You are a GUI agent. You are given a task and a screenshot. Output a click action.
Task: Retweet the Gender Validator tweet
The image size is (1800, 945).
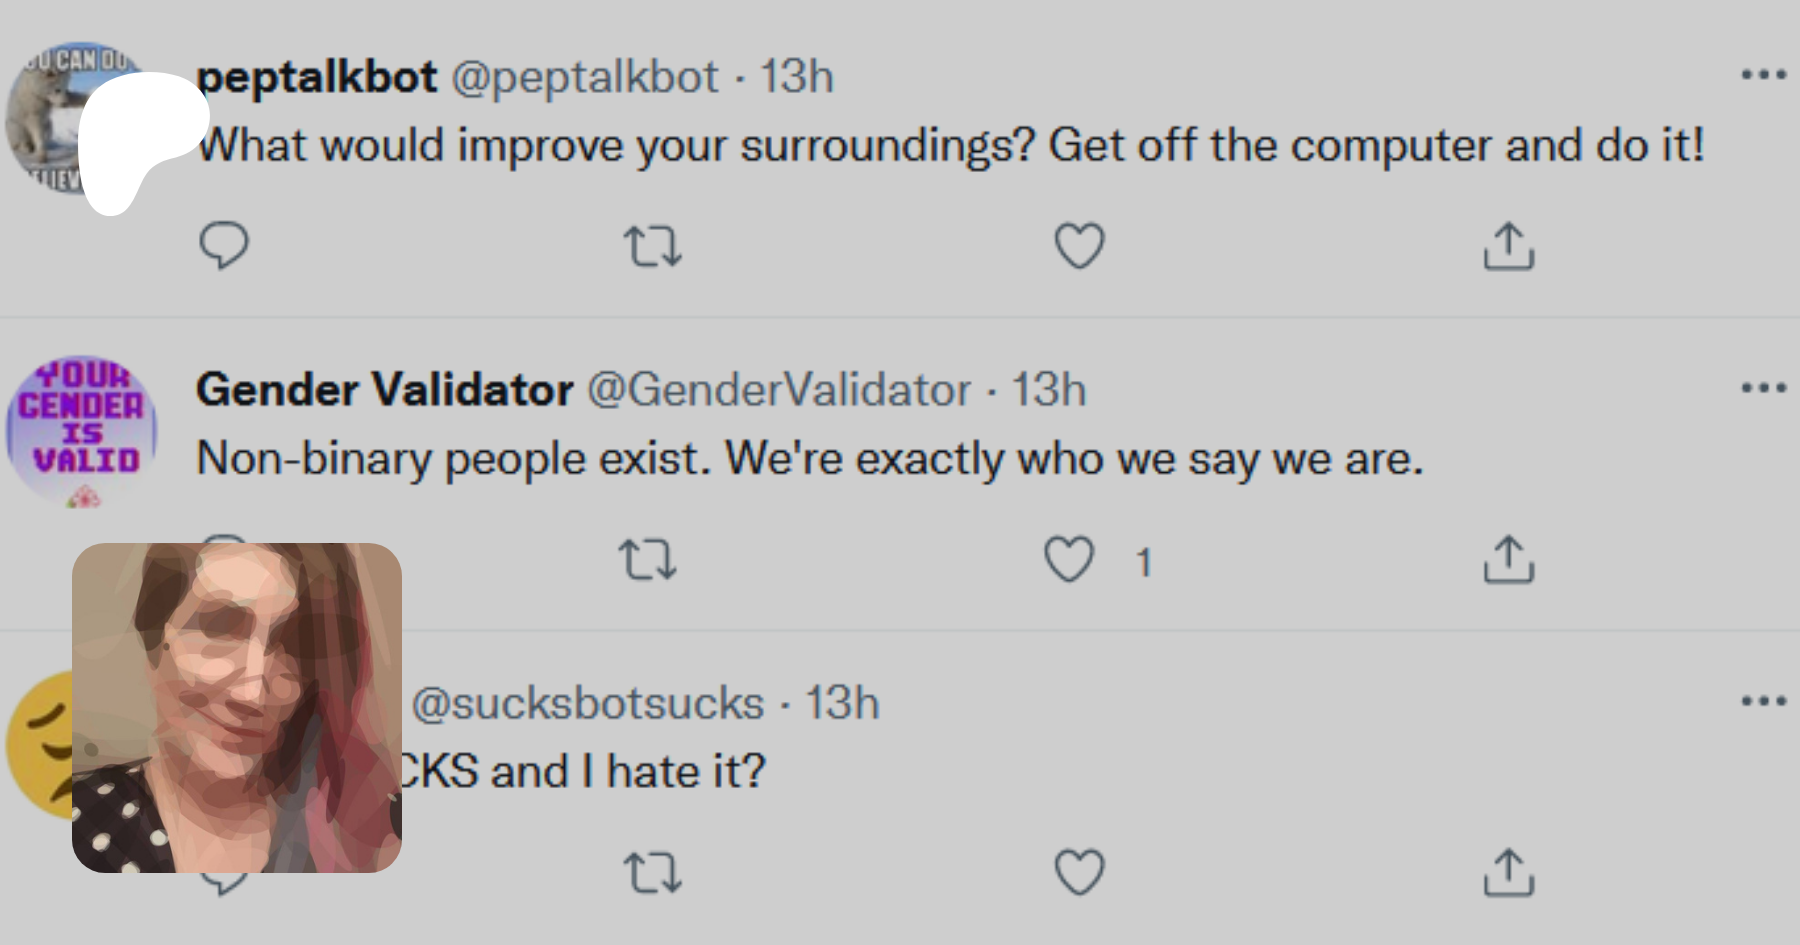(x=648, y=560)
